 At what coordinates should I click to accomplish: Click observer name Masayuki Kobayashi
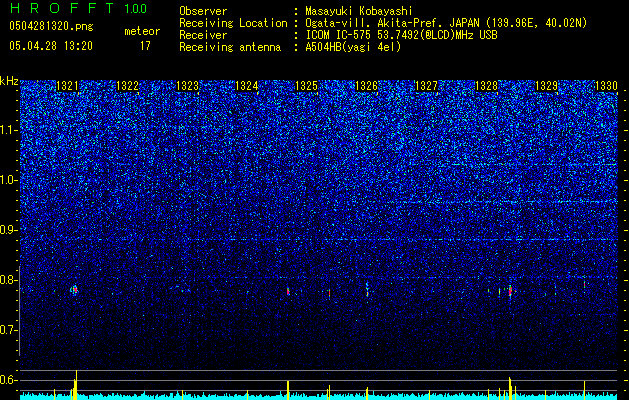(359, 11)
